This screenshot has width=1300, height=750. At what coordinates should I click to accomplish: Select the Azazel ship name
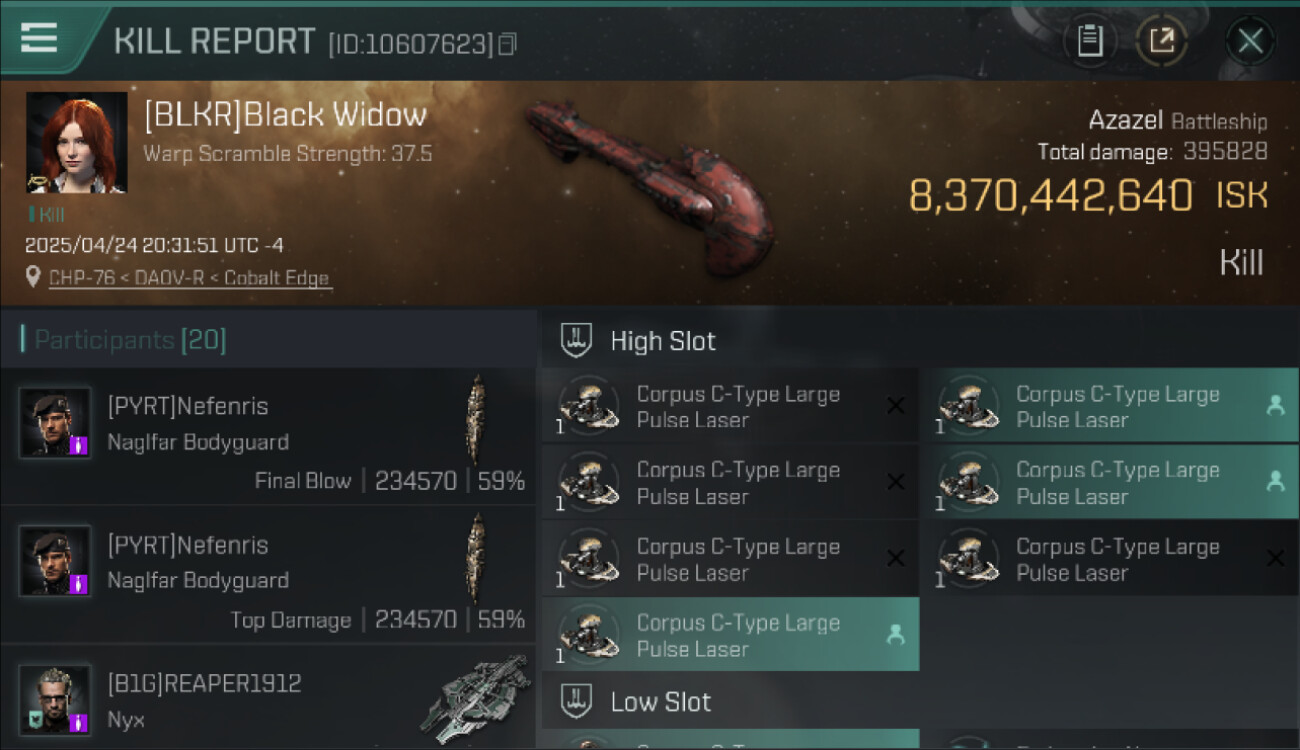point(1125,121)
